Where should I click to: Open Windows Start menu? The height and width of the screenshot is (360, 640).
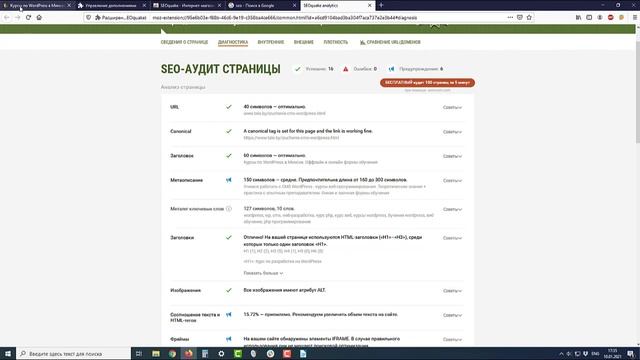click(8, 353)
